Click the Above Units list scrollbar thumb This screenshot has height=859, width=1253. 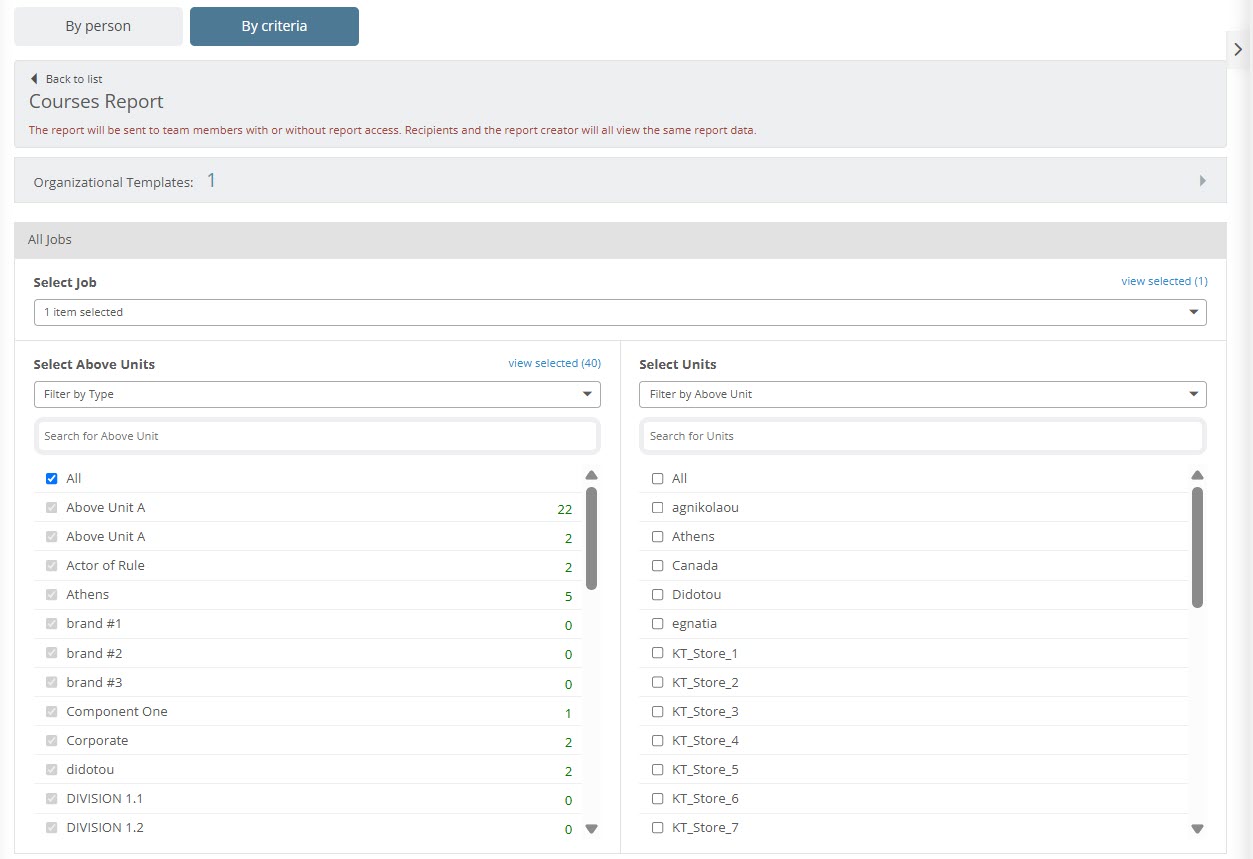point(591,538)
